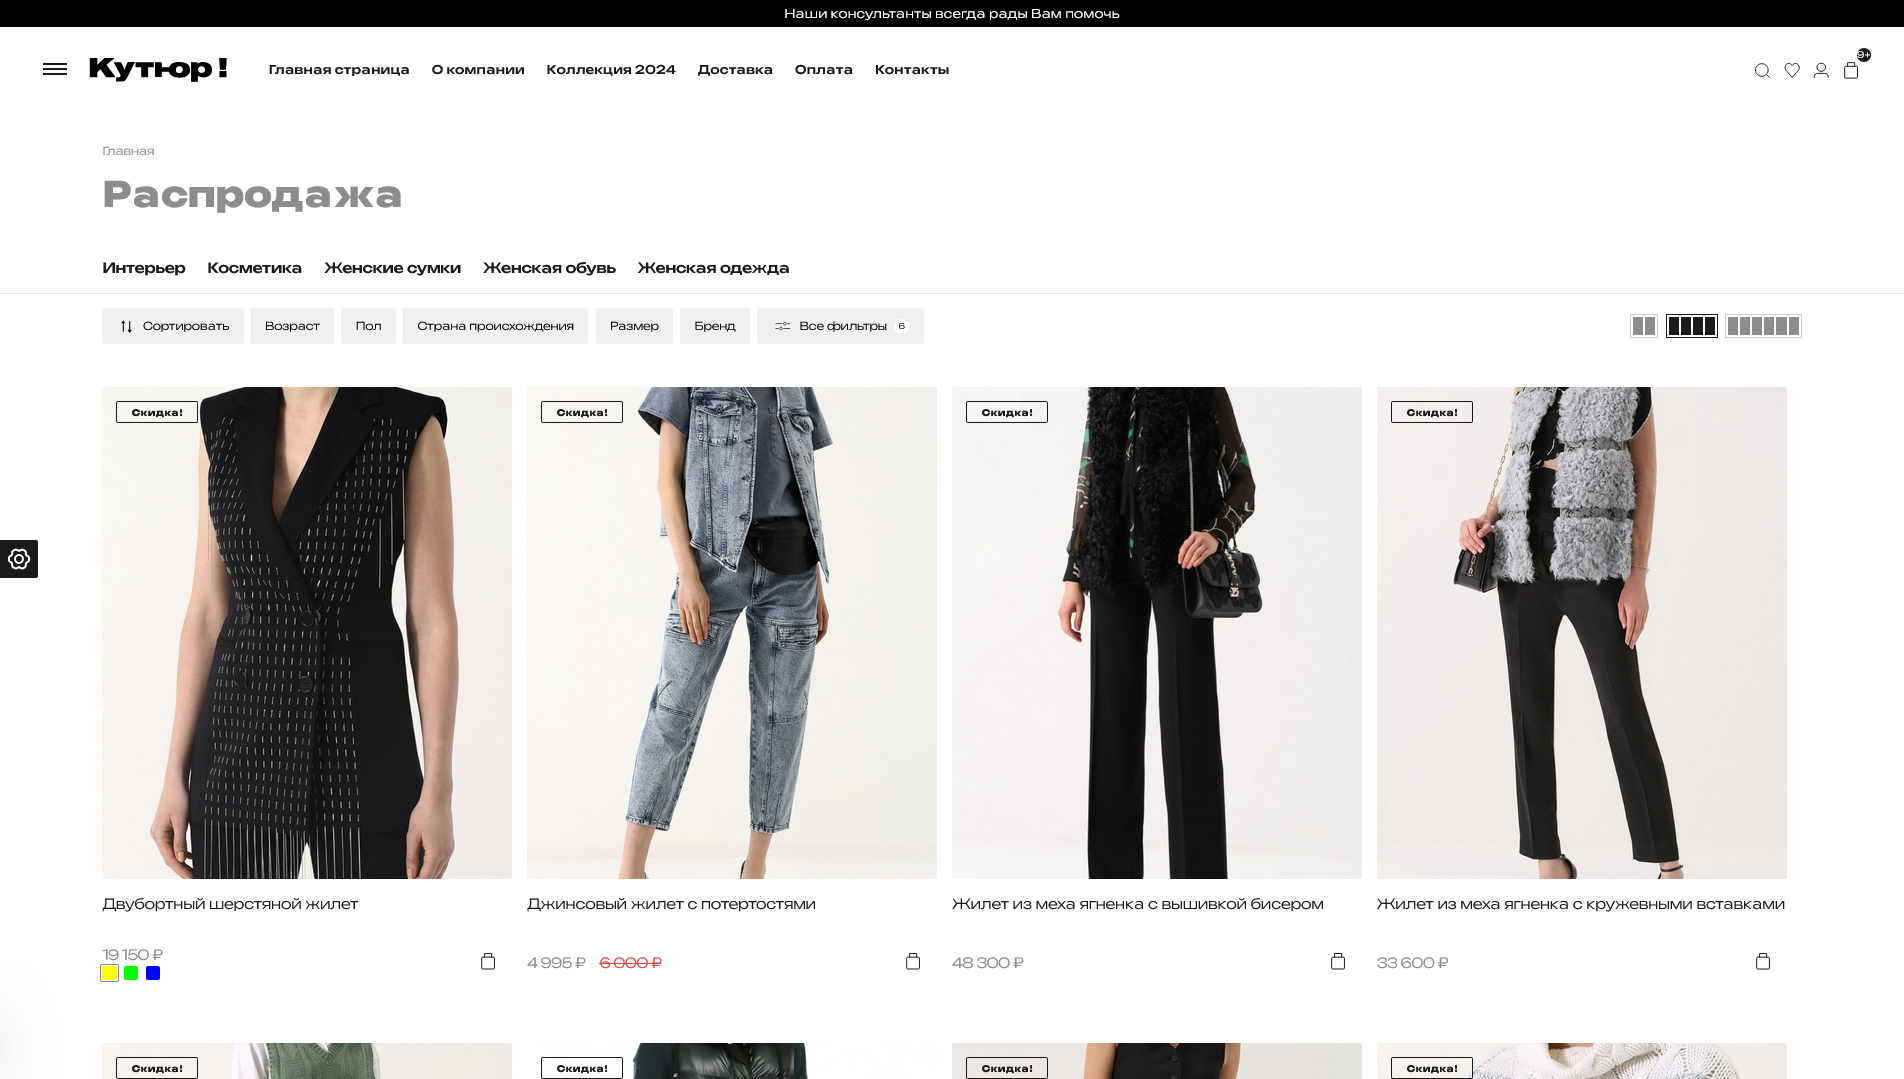
Task: Click the crossed-out price 6 000 ₽
Action: [630, 963]
